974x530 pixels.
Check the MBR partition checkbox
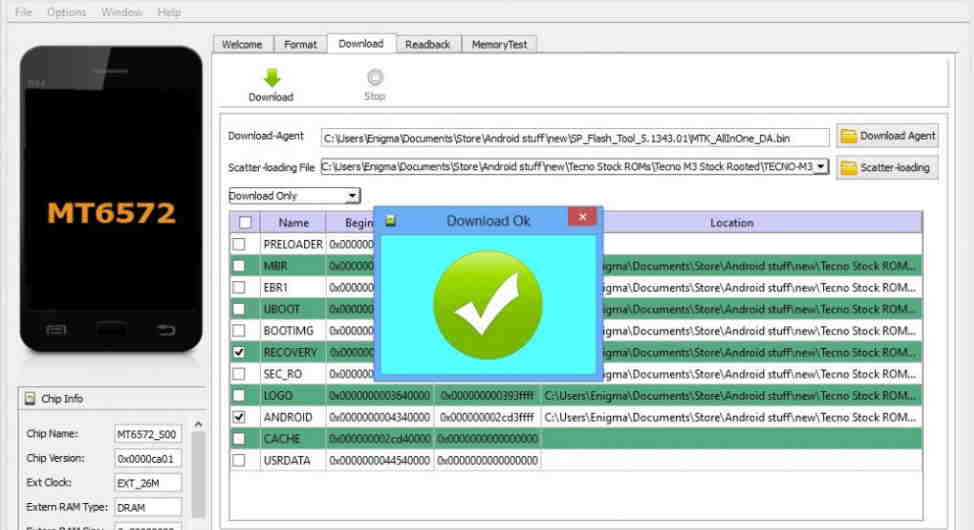tap(239, 266)
